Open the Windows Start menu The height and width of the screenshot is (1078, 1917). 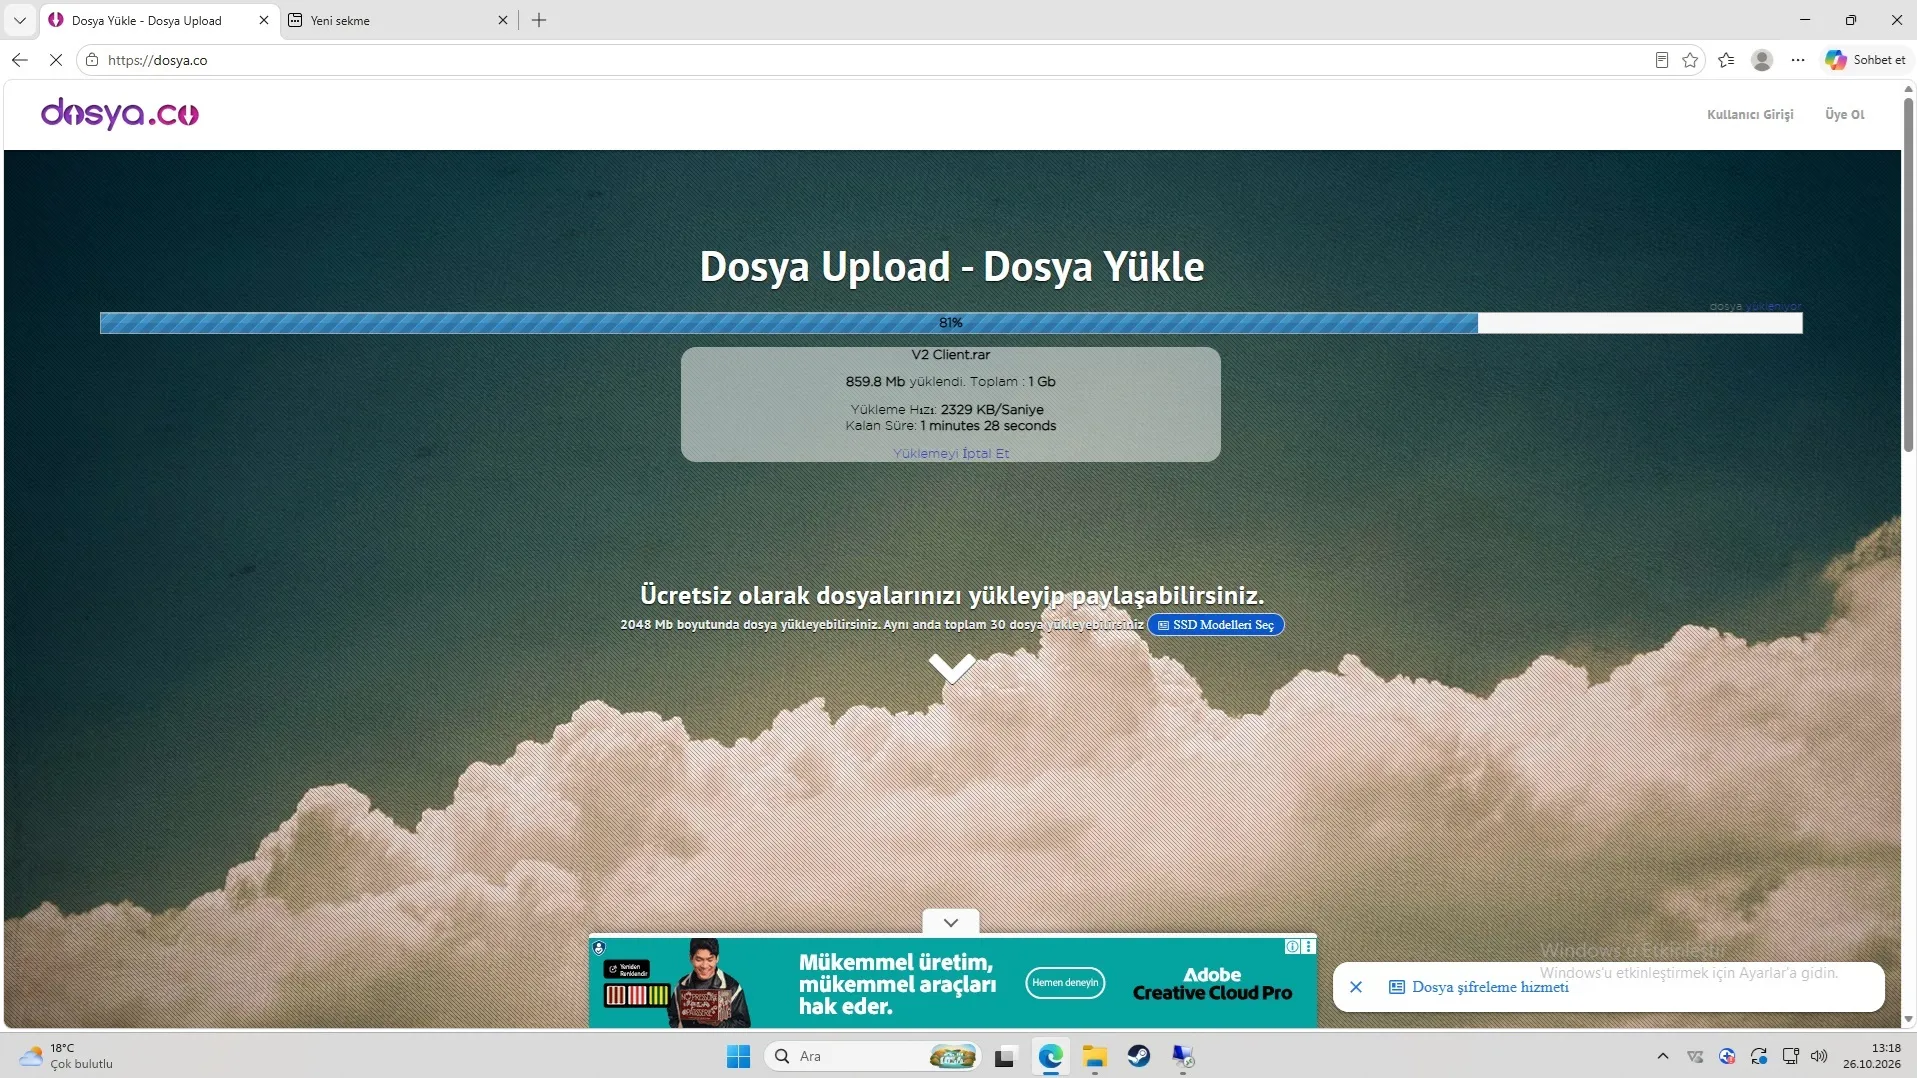pyautogui.click(x=738, y=1056)
